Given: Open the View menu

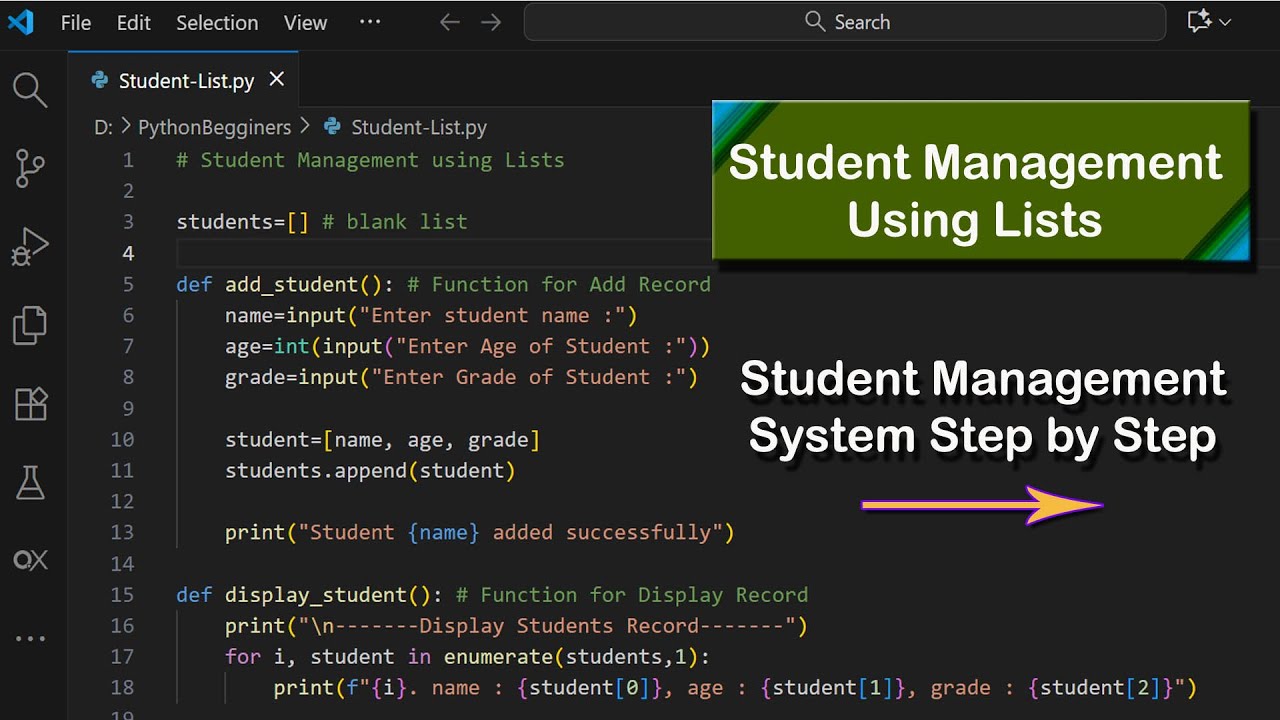Looking at the screenshot, I should 305,22.
